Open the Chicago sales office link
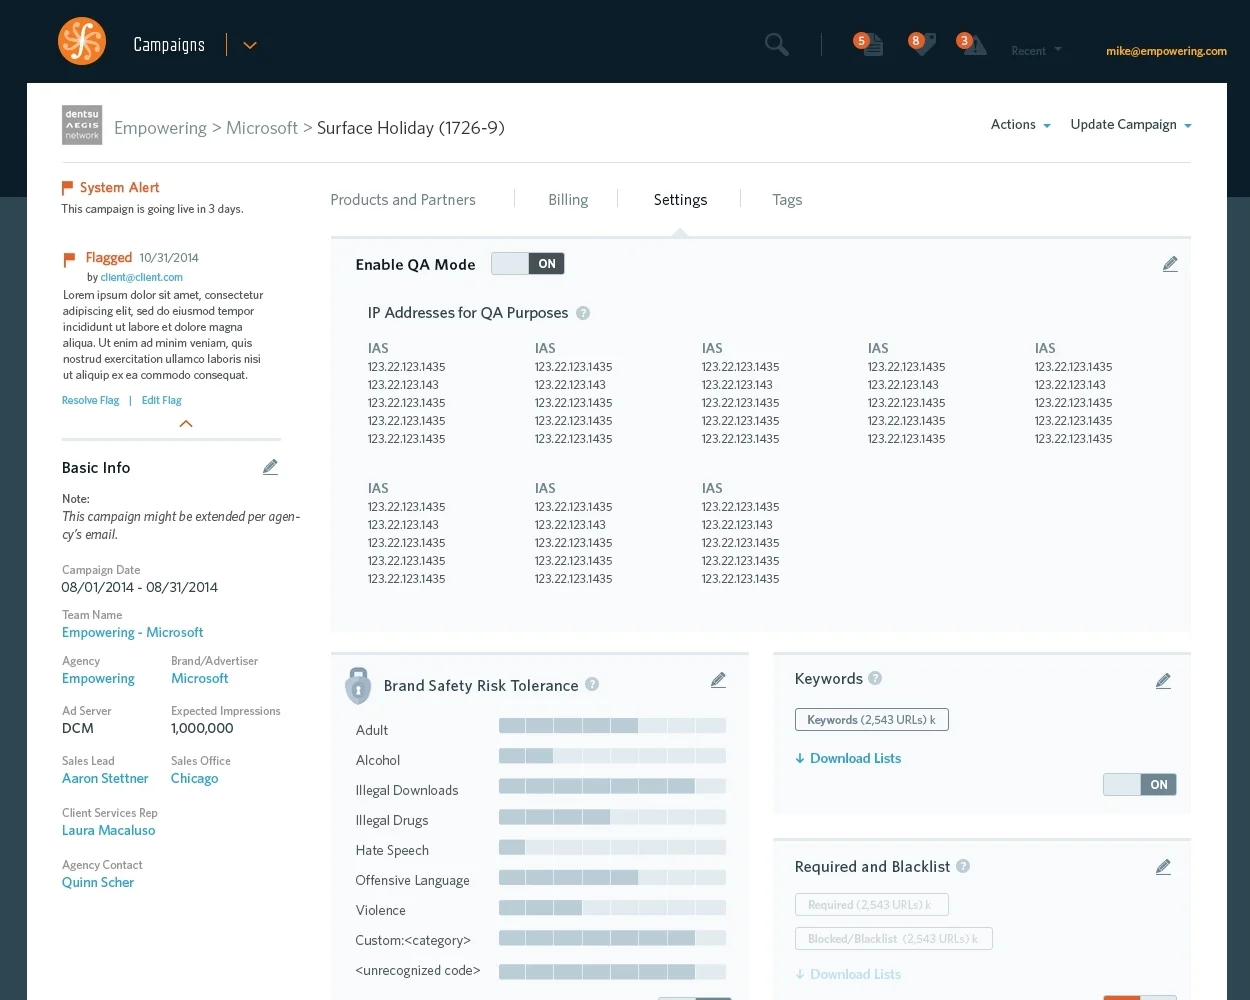The width and height of the screenshot is (1250, 1000). (x=194, y=779)
